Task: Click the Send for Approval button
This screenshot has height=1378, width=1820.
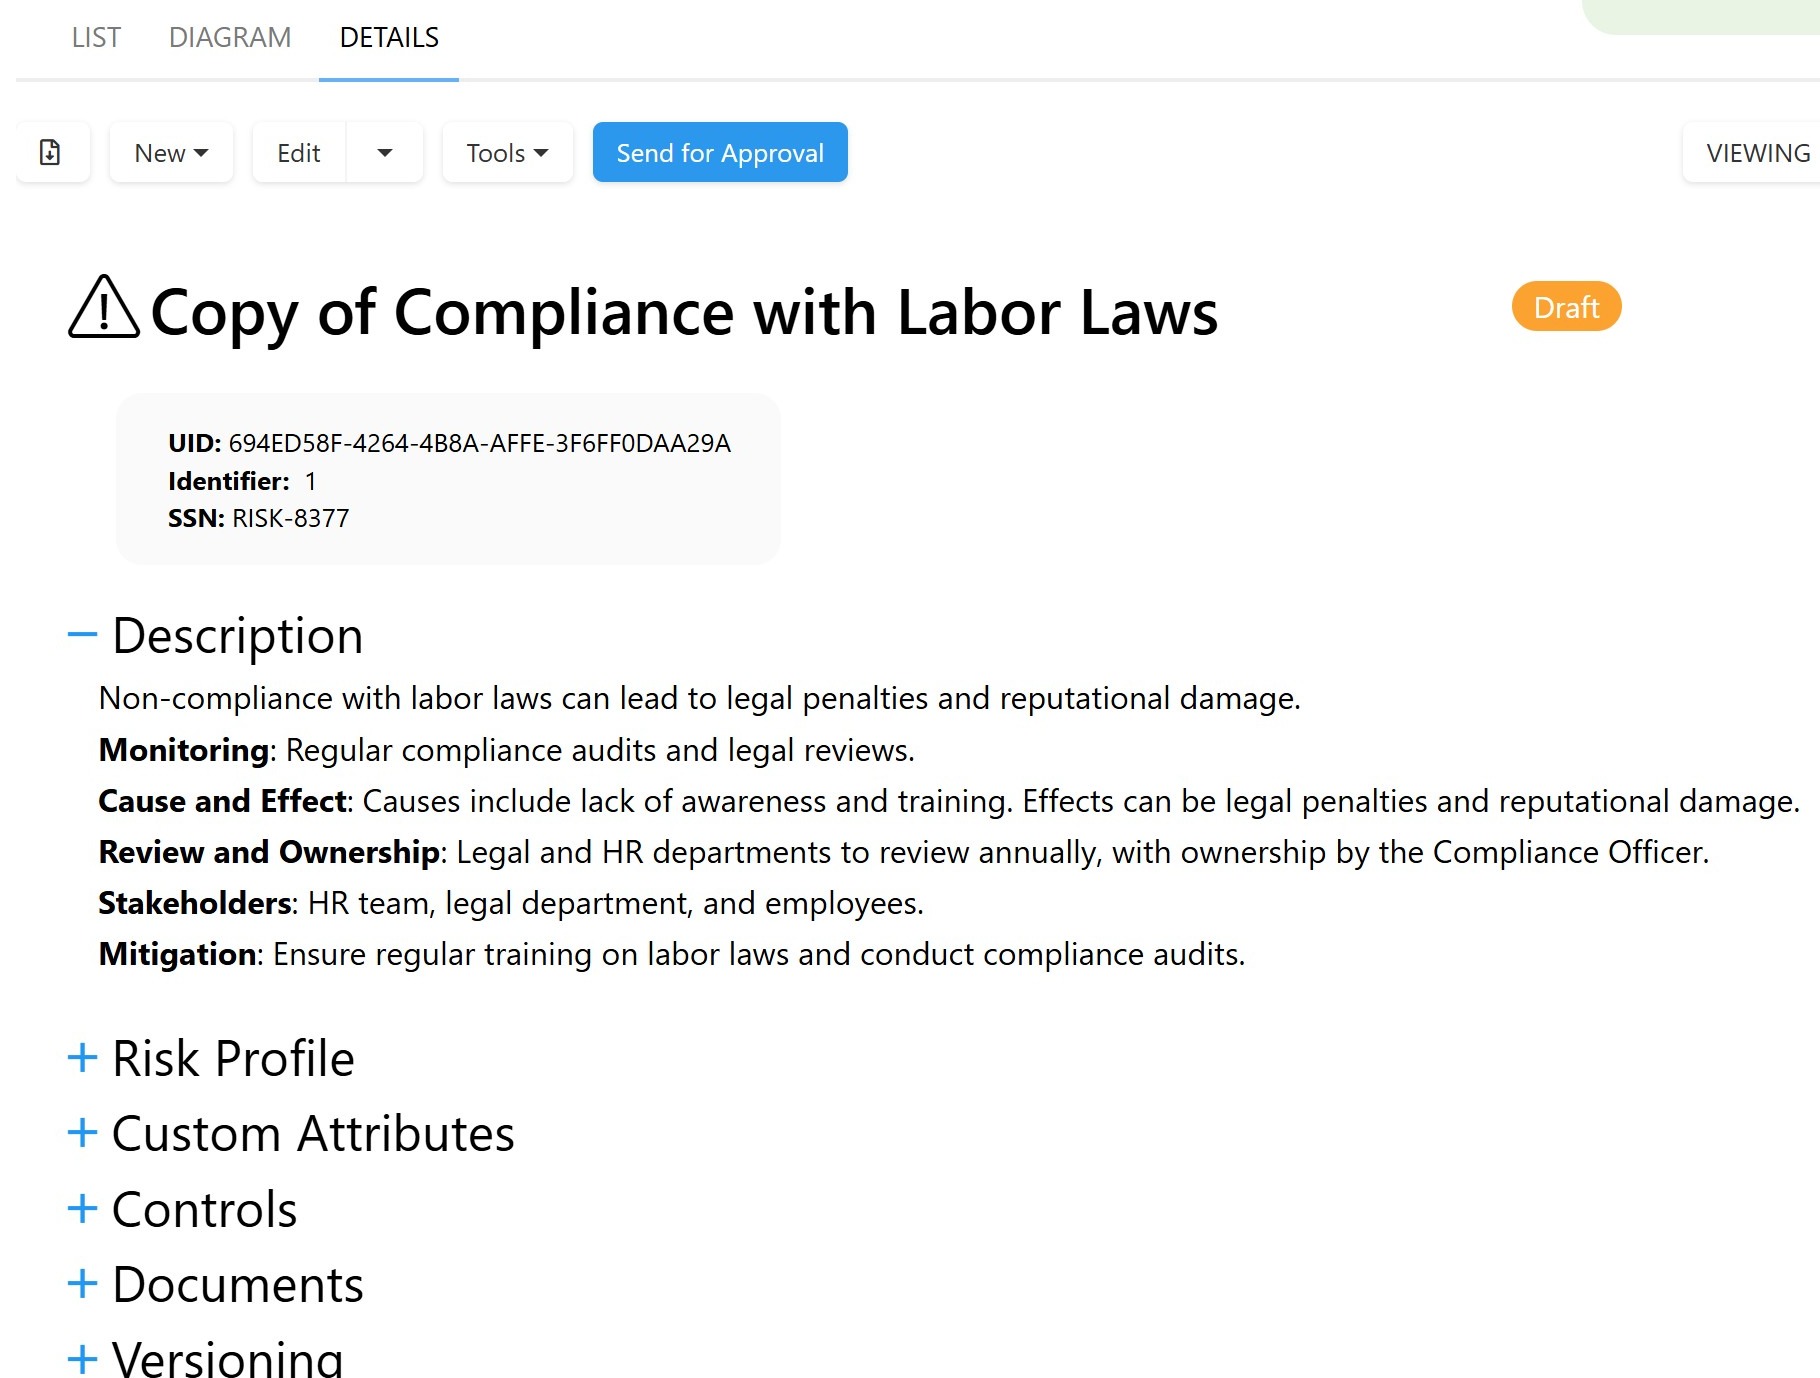Action: tap(720, 153)
